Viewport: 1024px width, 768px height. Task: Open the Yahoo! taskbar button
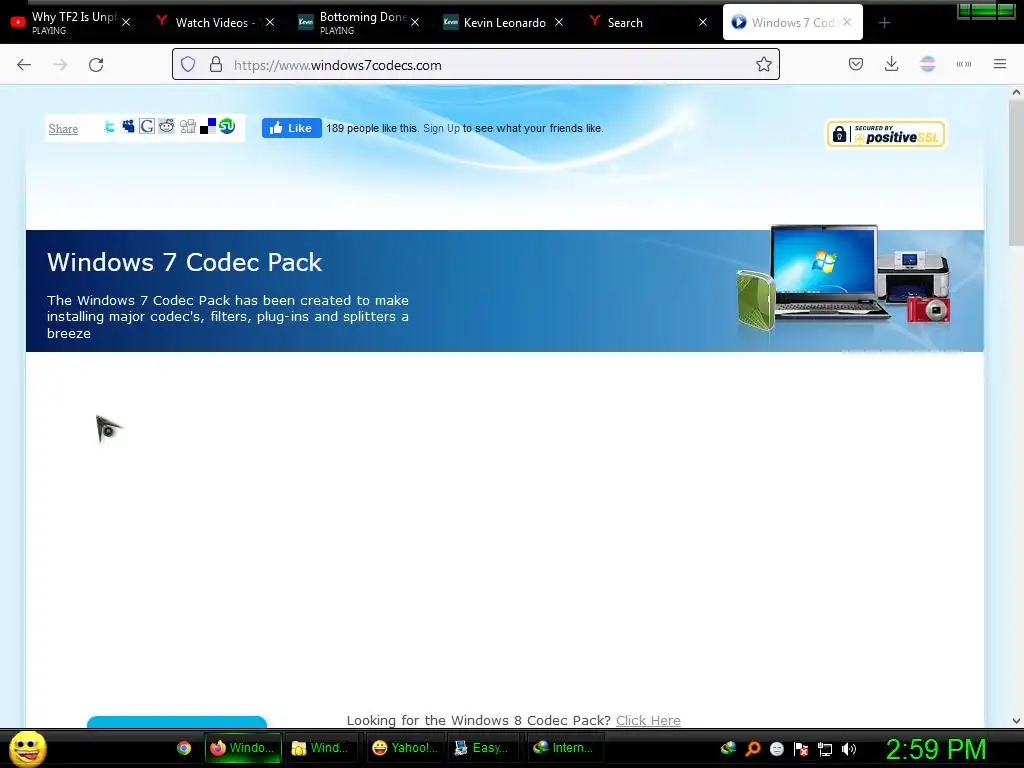click(x=404, y=748)
